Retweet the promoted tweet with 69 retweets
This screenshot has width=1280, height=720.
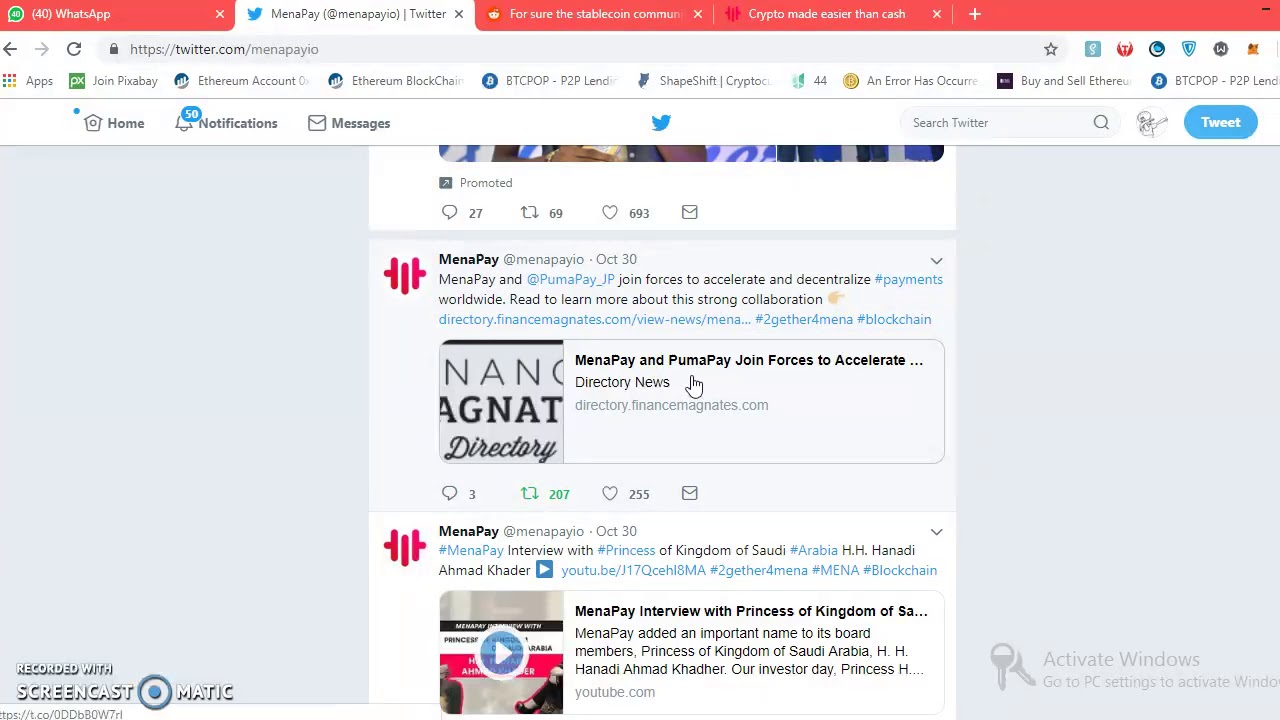click(x=530, y=212)
